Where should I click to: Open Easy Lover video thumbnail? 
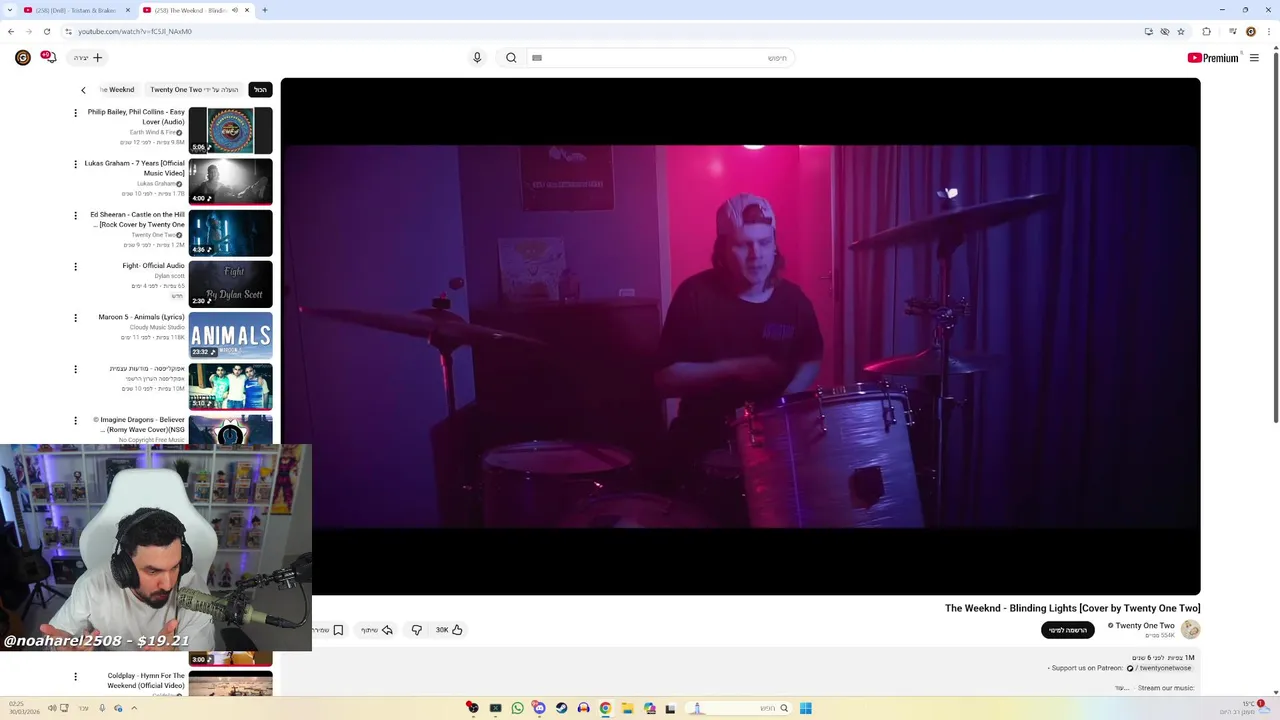(x=230, y=130)
